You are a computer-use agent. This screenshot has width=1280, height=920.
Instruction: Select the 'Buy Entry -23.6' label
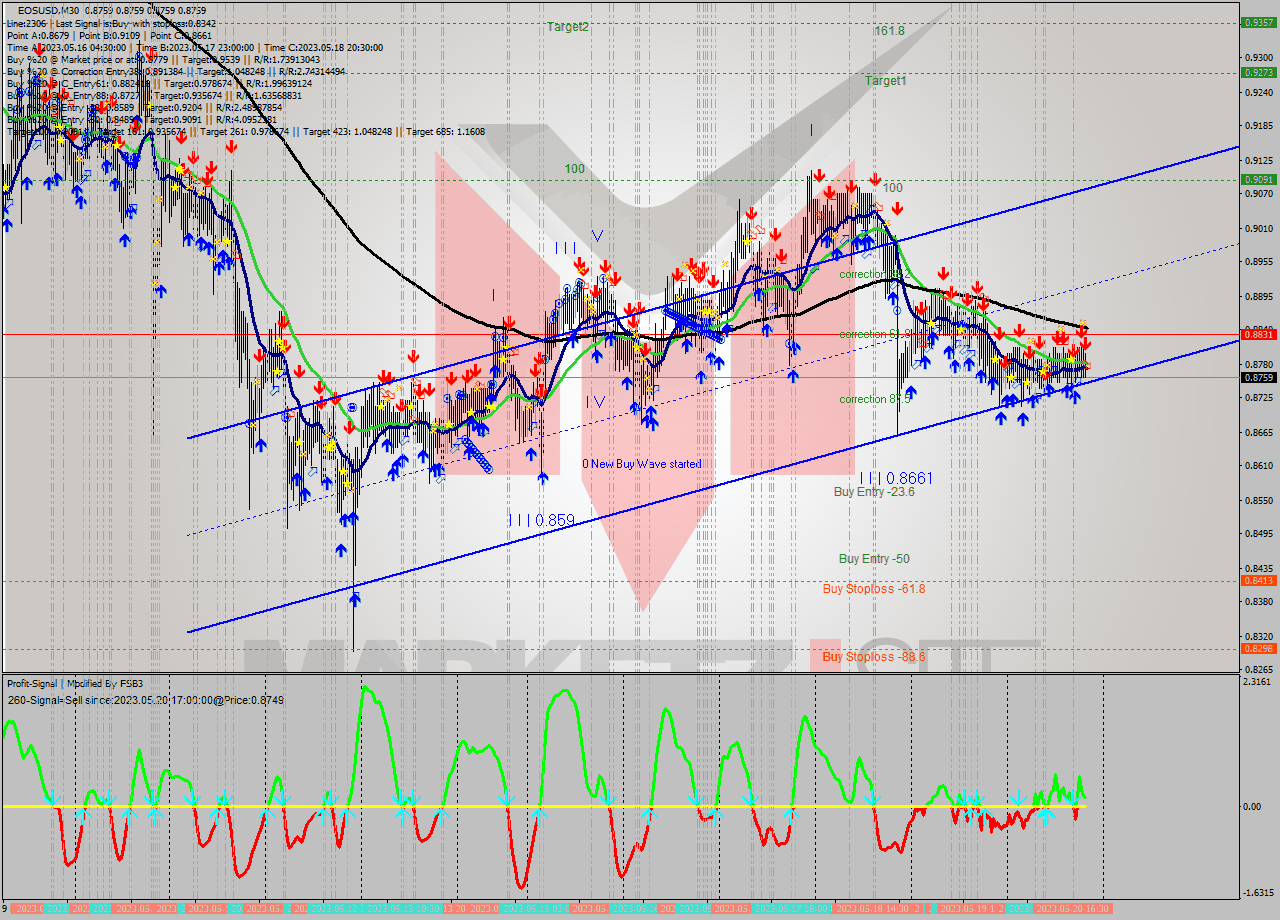point(874,492)
